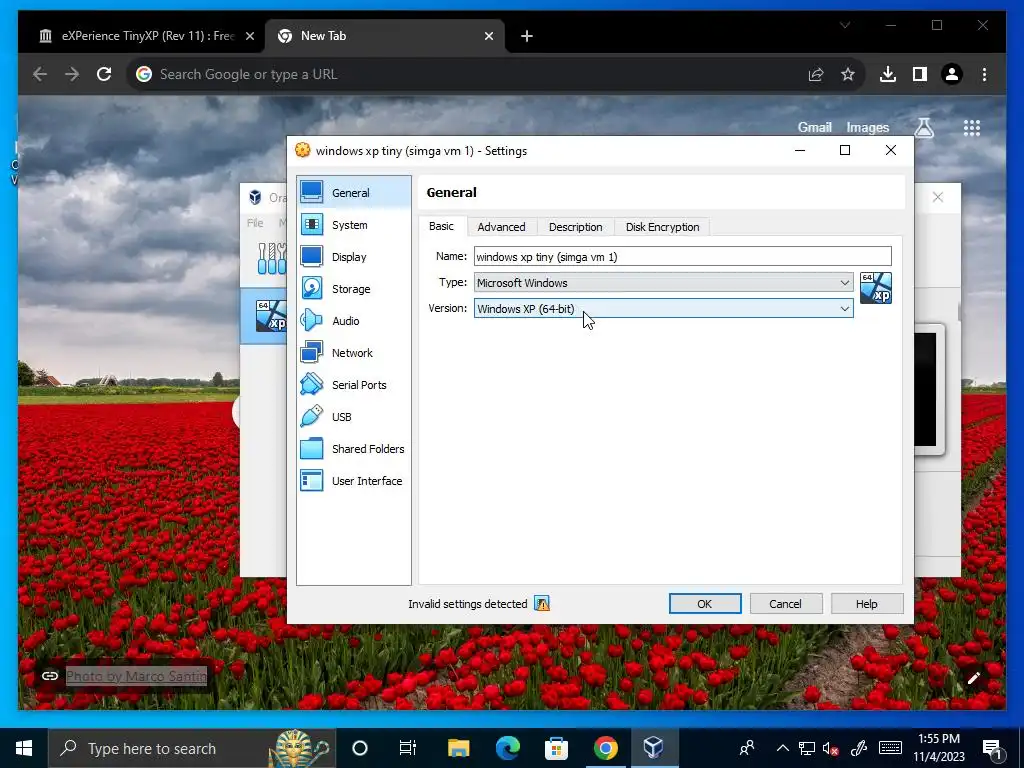Screen dimensions: 1024x768
Task: Open the Search Labs flask icon
Action: click(924, 127)
